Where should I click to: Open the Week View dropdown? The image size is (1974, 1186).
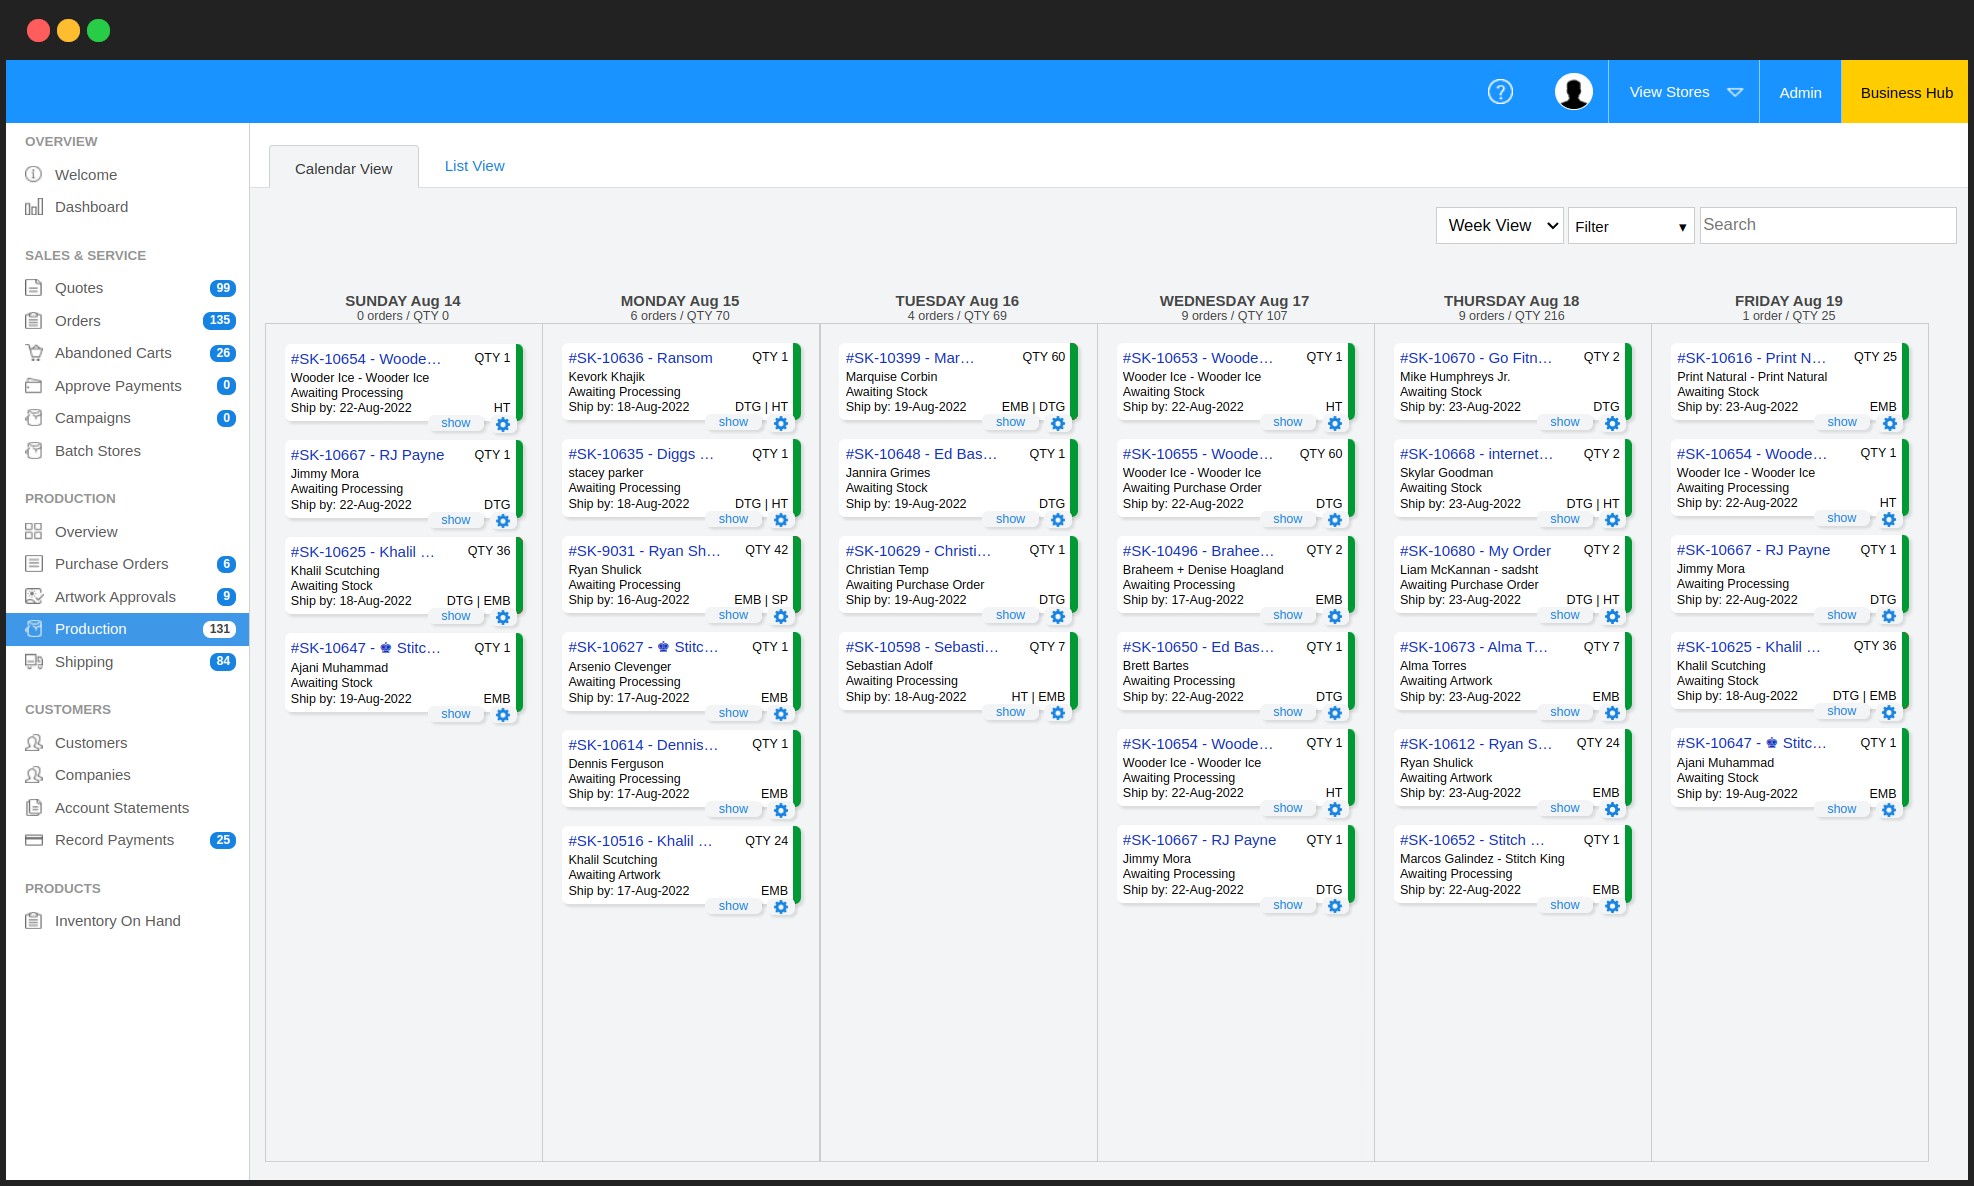click(x=1499, y=225)
